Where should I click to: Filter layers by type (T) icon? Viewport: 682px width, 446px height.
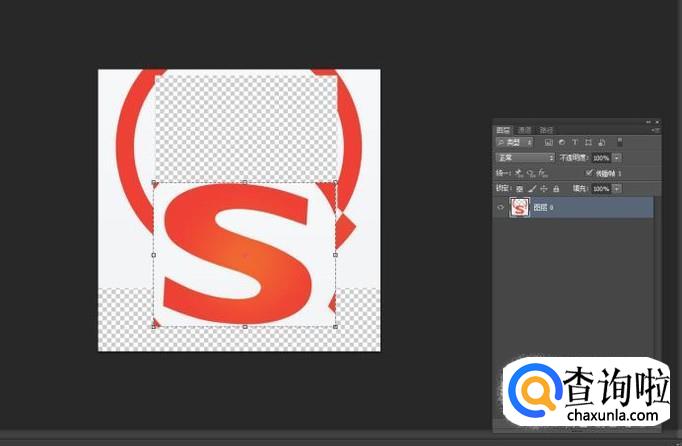pyautogui.click(x=575, y=142)
